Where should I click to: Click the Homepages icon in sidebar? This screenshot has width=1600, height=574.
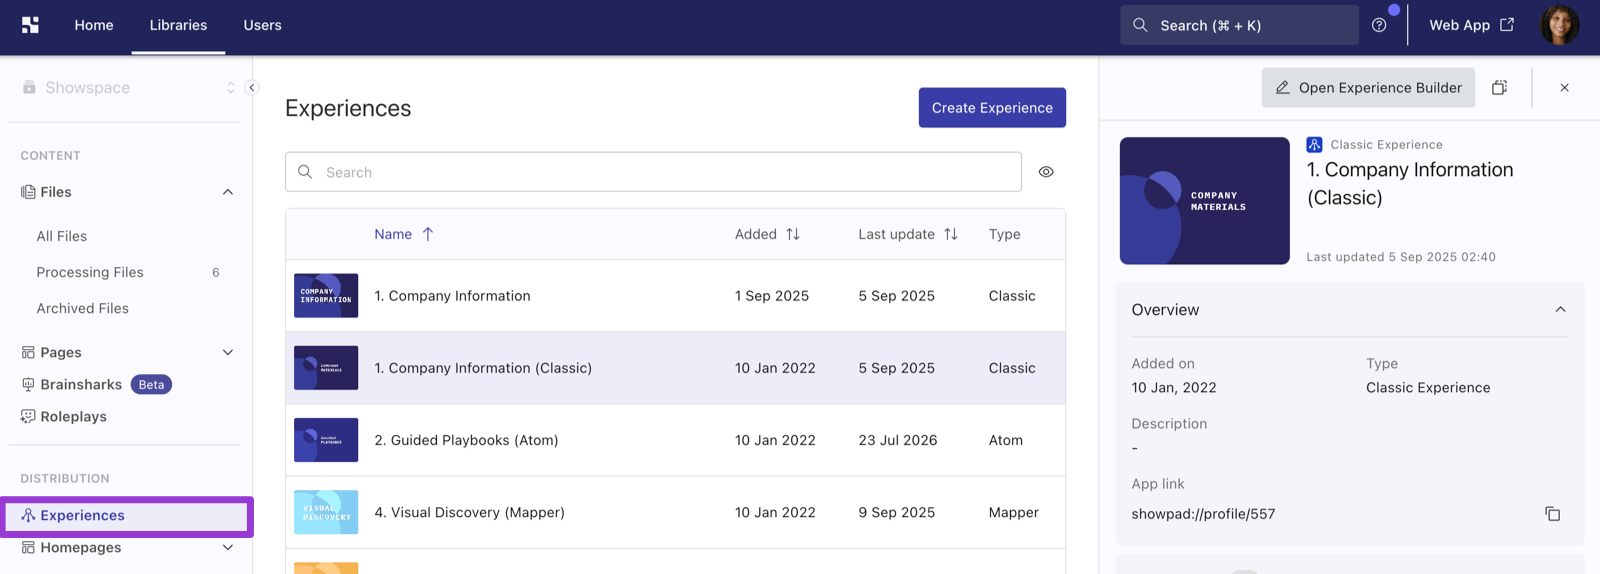click(x=28, y=547)
